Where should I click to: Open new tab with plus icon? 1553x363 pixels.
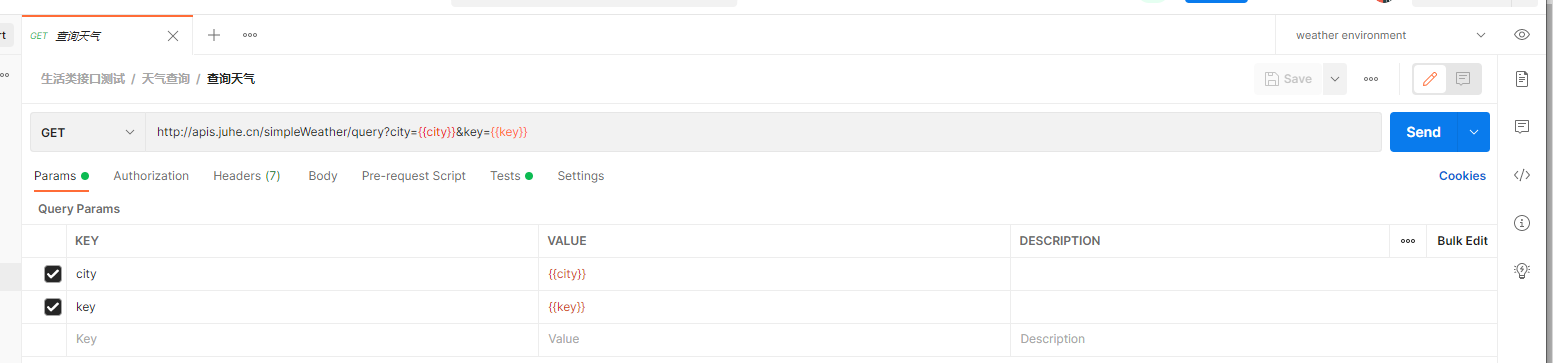(213, 35)
